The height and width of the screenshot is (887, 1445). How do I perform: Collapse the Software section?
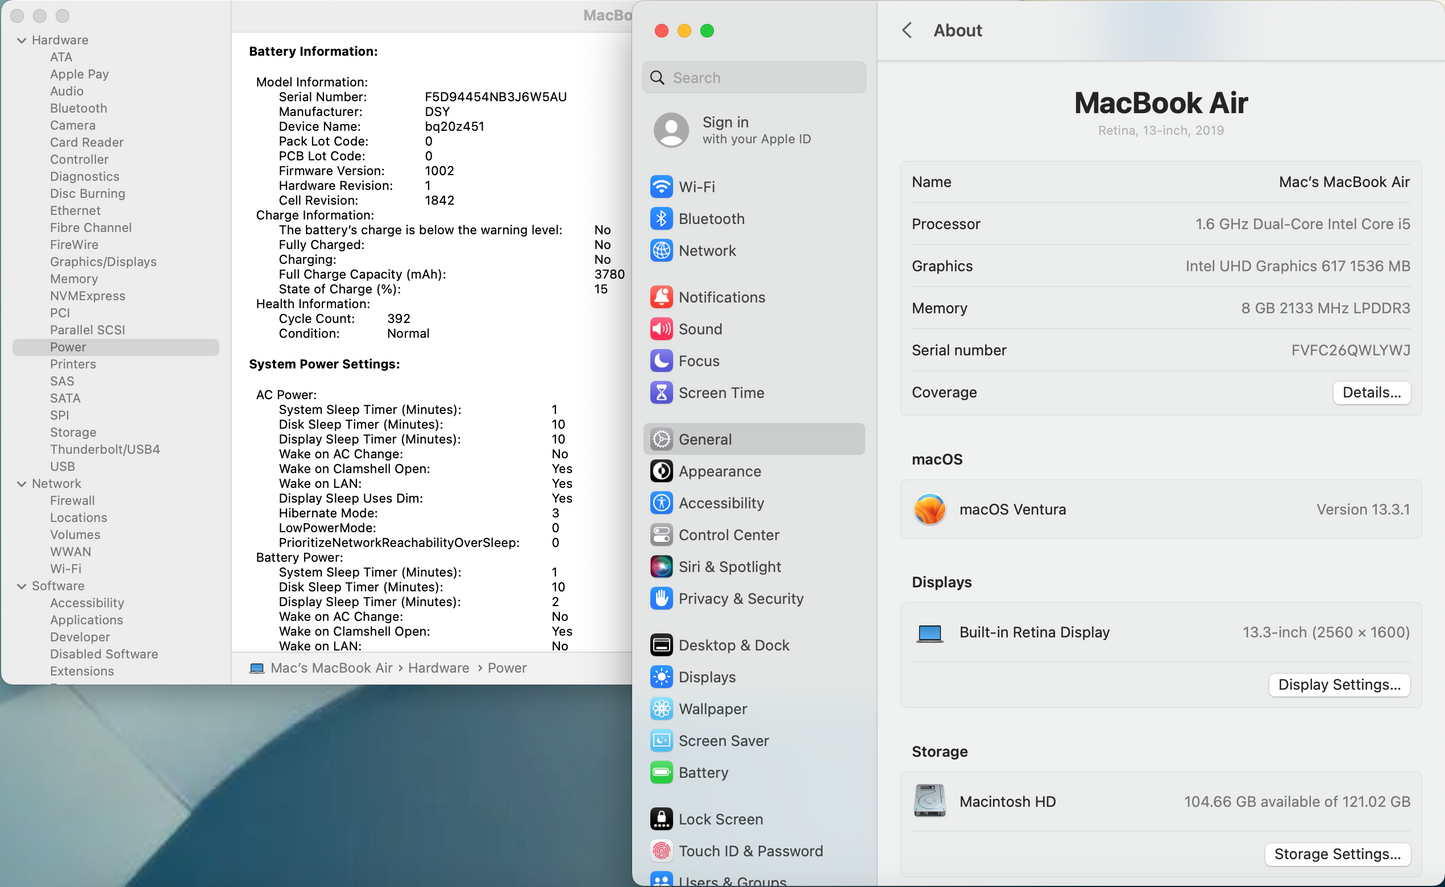click(x=21, y=586)
